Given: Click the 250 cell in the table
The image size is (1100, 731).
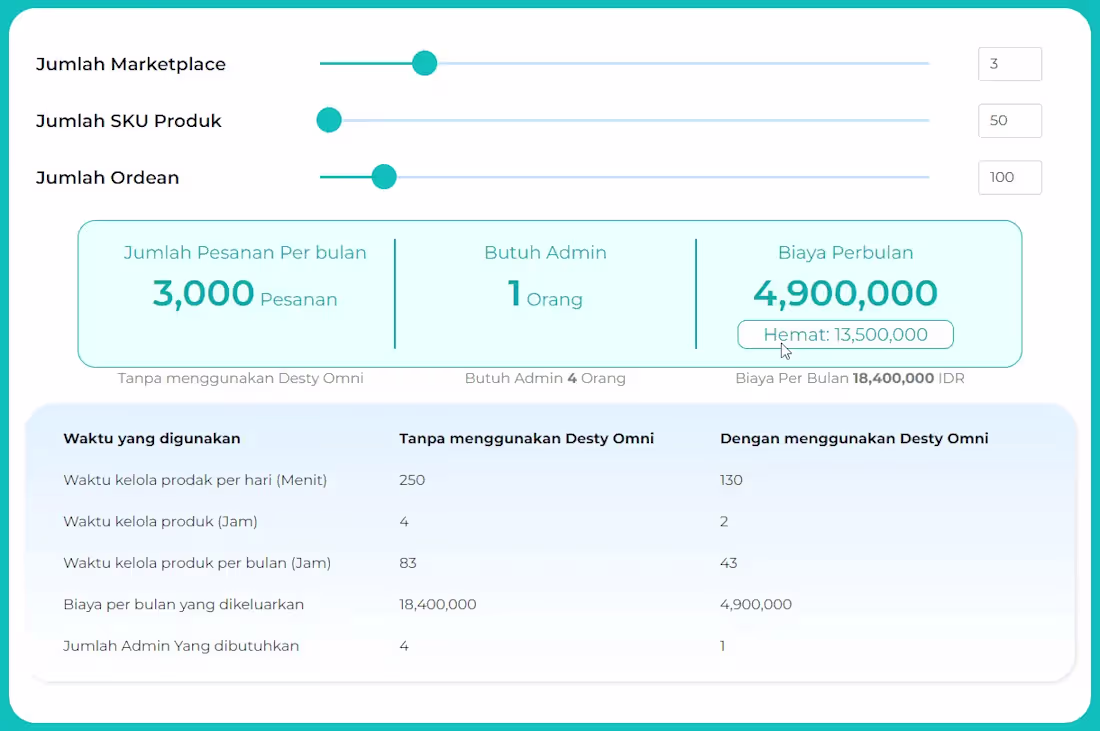Looking at the screenshot, I should point(412,480).
